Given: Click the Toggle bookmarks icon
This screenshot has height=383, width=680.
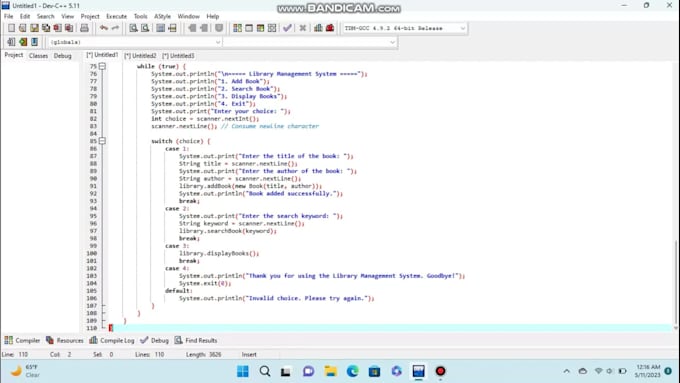Looking at the screenshot, I should coord(23,42).
